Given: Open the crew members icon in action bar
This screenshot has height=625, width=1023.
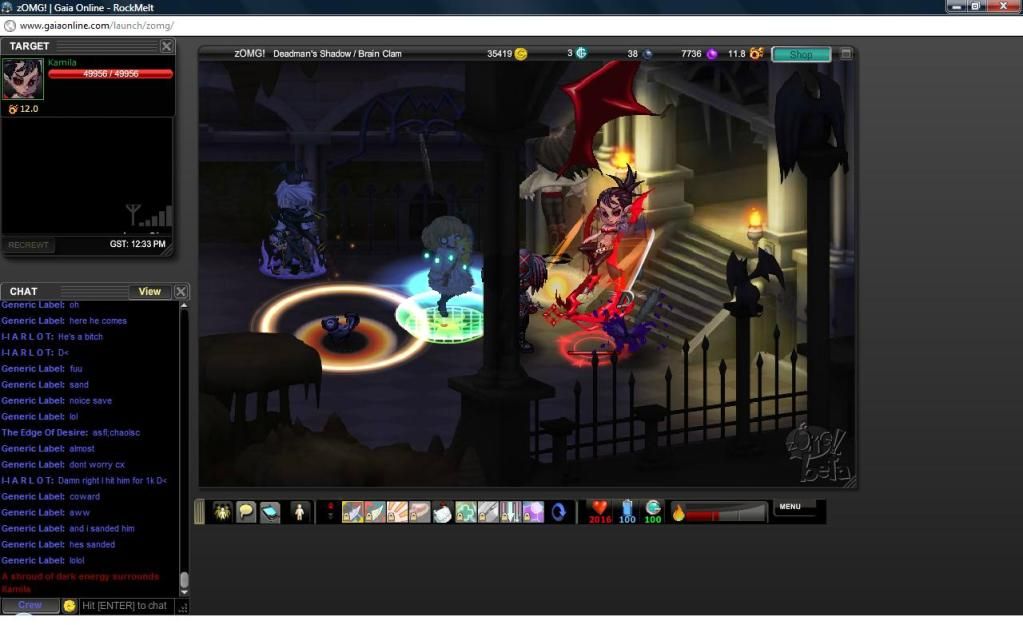Looking at the screenshot, I should (222, 512).
